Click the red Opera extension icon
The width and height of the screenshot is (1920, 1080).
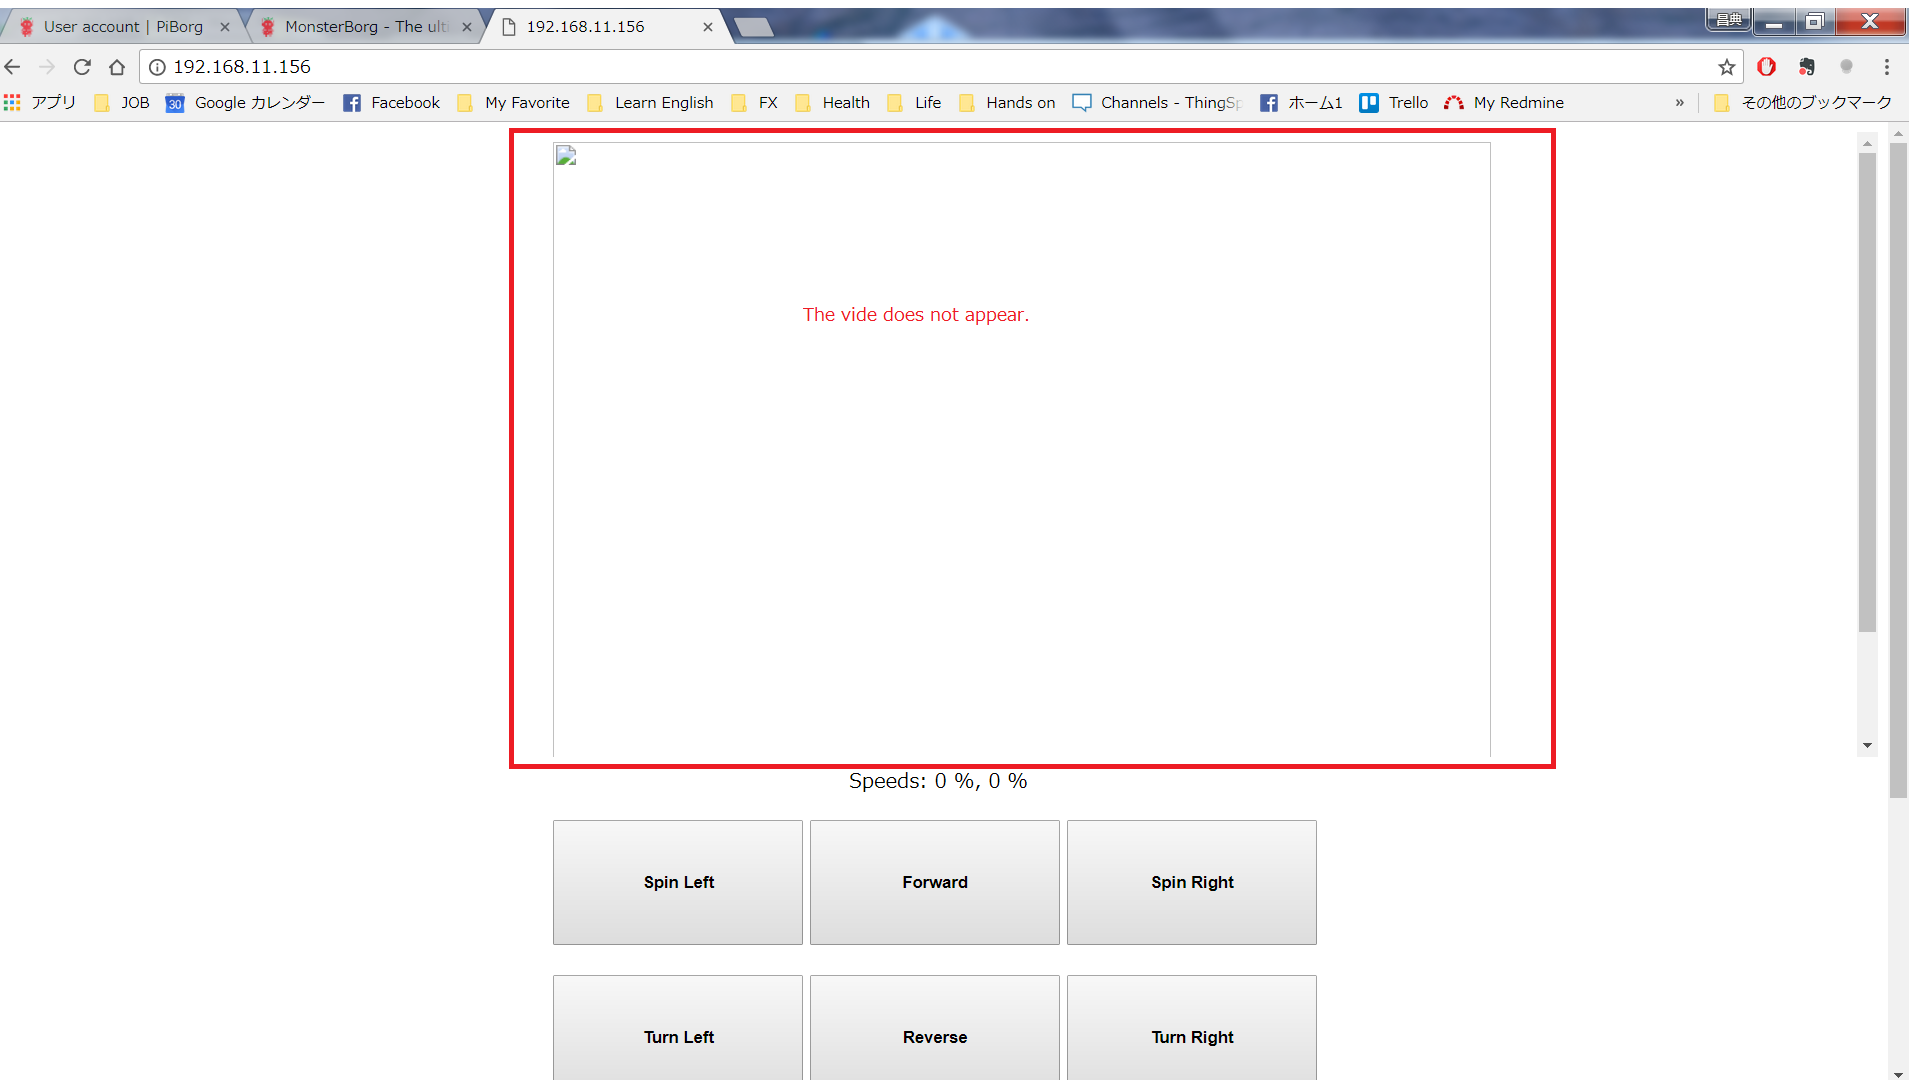click(x=1766, y=67)
